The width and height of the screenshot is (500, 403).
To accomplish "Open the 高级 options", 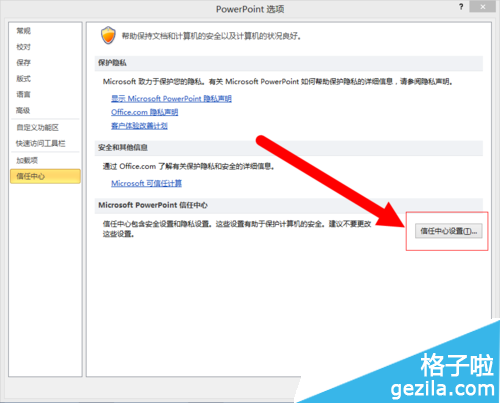I will click(x=24, y=110).
